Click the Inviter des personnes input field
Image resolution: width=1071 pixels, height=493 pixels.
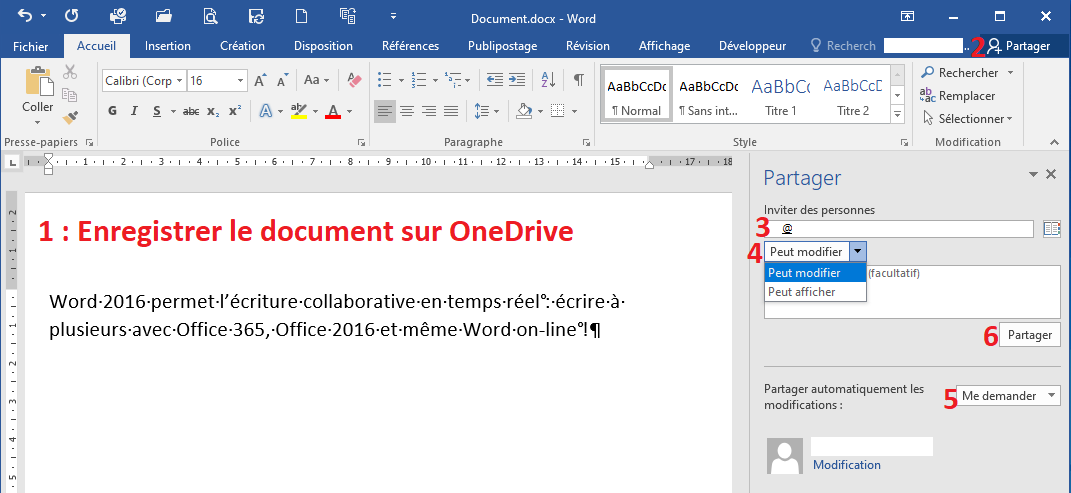point(899,229)
